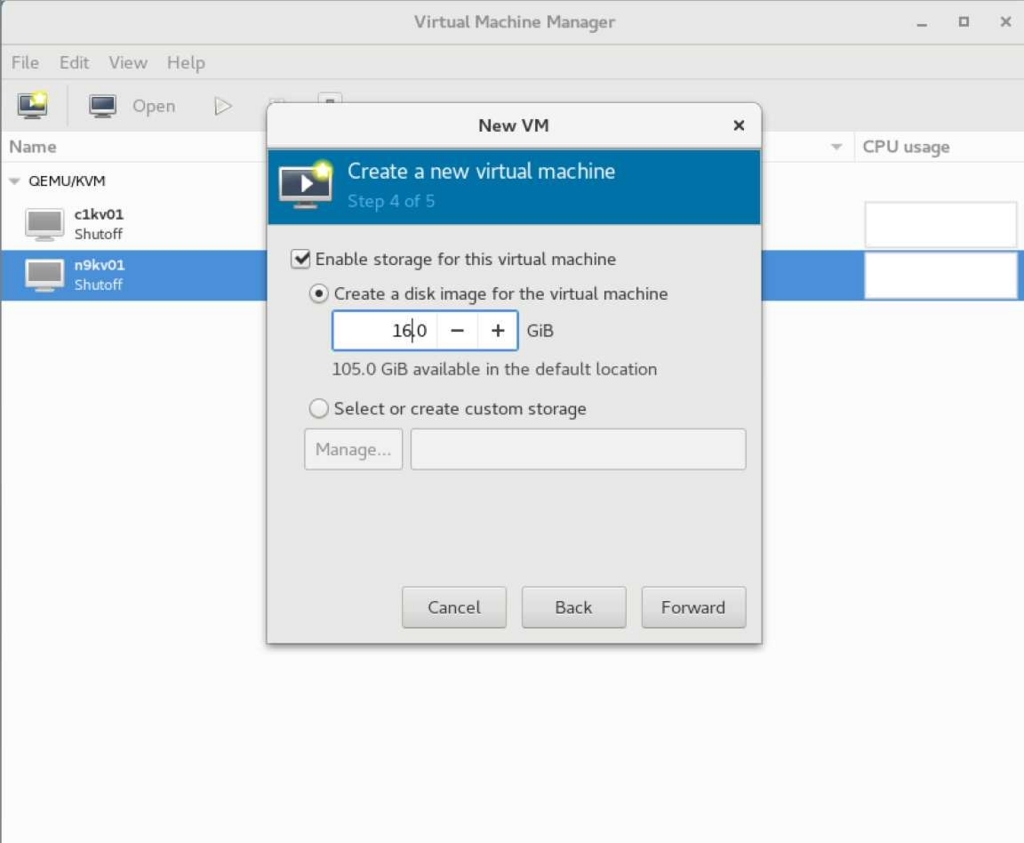Toggle Enable storage for this virtual machine

(300, 259)
